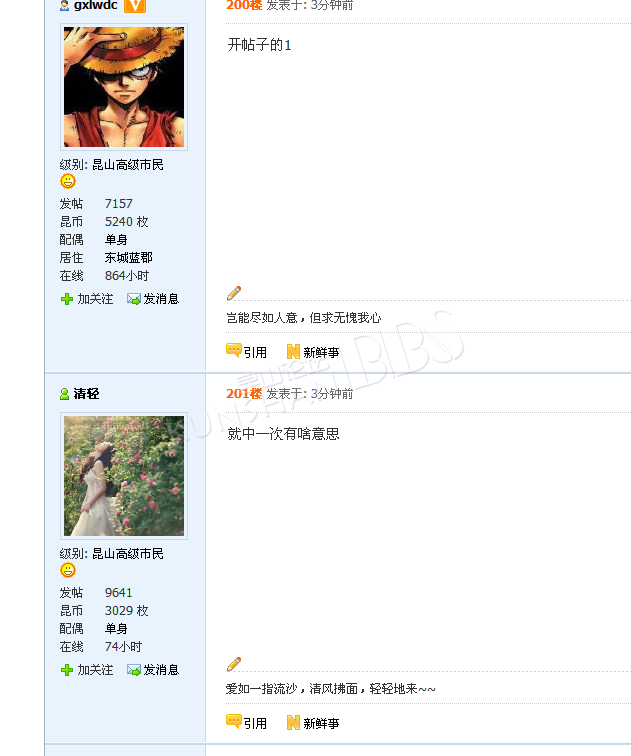Click the 200楼 floor number link
This screenshot has width=631, height=756.
pyautogui.click(x=244, y=5)
